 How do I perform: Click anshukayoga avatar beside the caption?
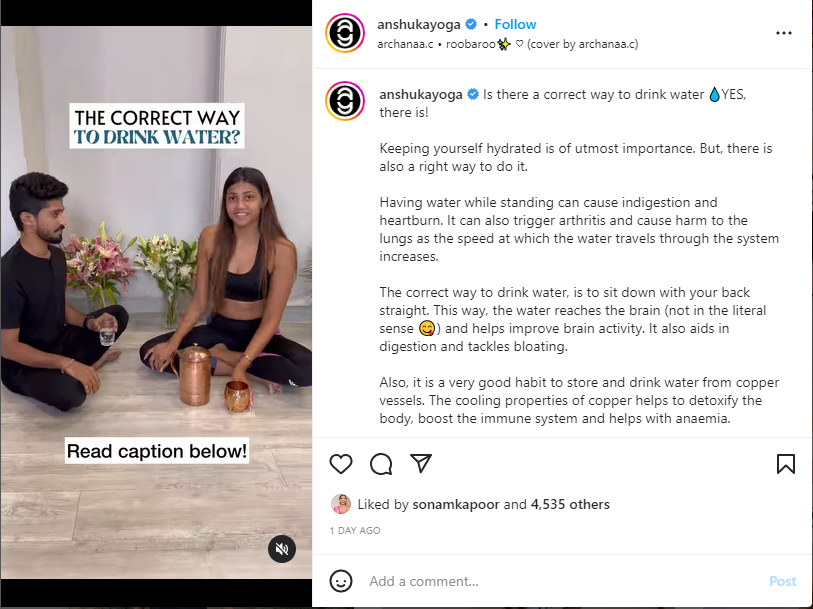345,102
